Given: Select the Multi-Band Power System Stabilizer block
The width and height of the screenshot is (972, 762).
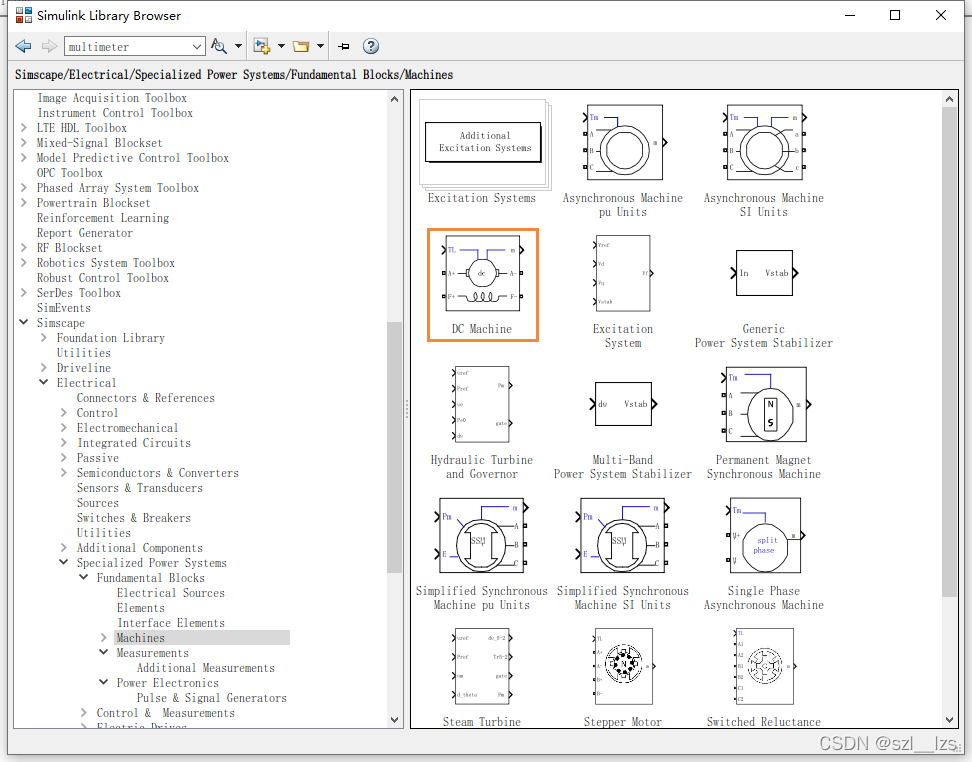Looking at the screenshot, I should [622, 430].
